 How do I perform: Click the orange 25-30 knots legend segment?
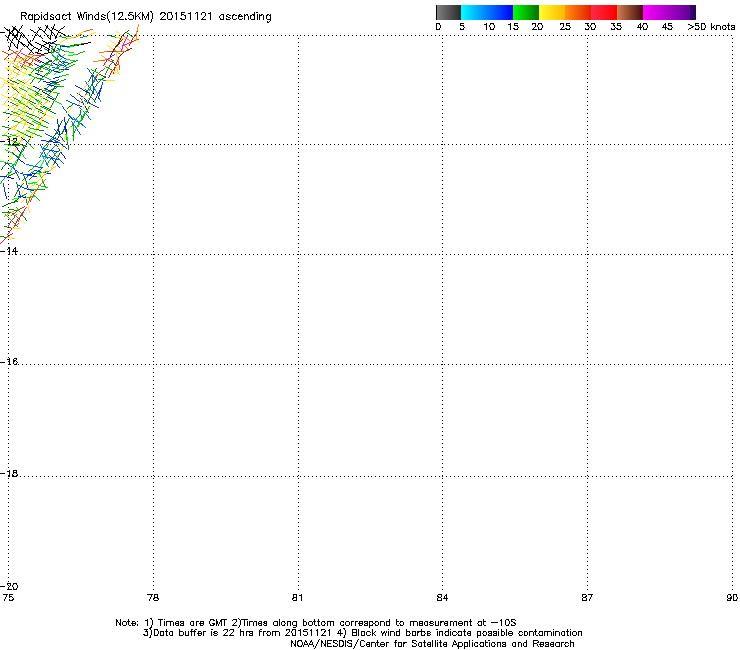click(x=578, y=12)
